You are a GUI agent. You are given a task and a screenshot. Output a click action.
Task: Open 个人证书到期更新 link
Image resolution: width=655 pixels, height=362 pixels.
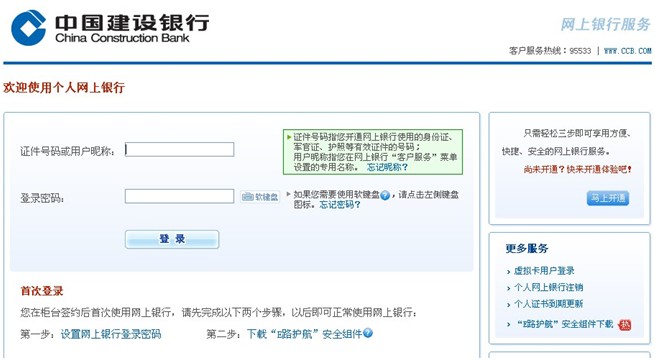coord(548,304)
